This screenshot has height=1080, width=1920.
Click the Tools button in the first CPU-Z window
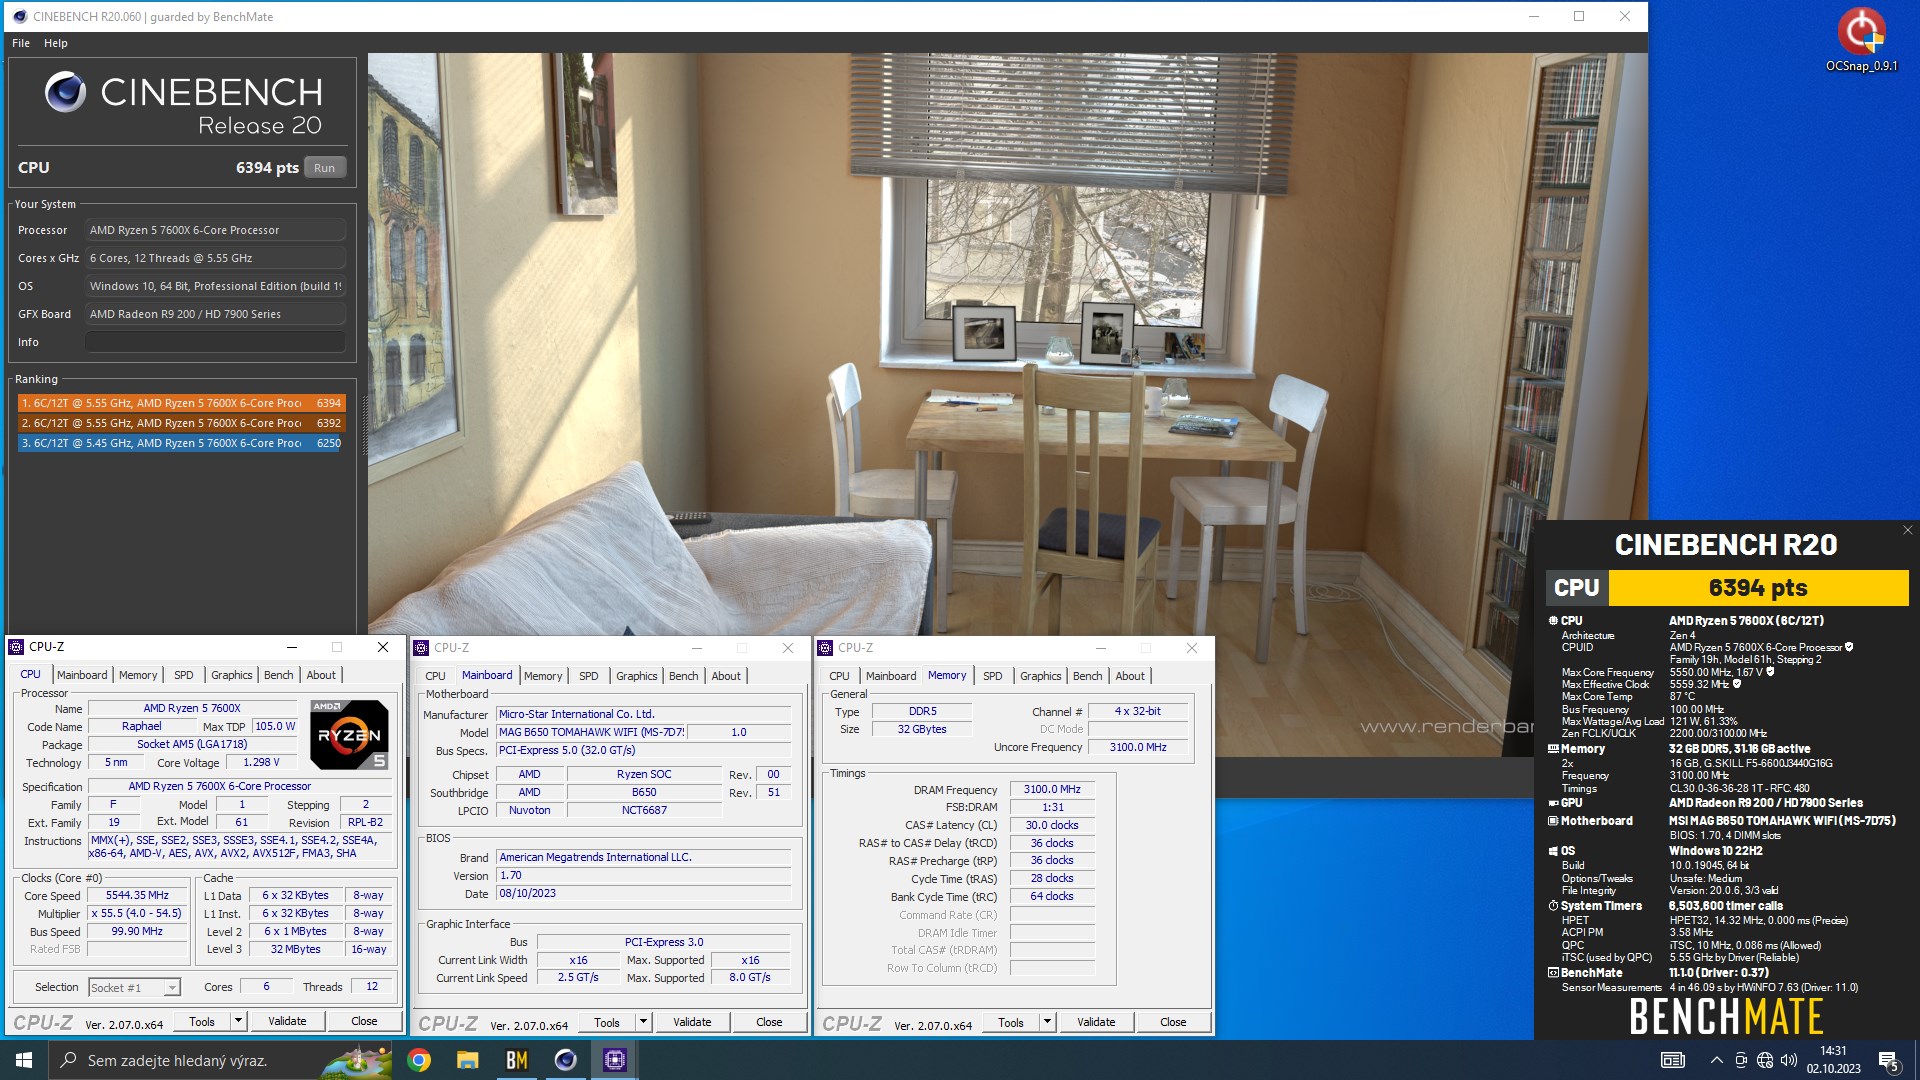coord(202,1021)
